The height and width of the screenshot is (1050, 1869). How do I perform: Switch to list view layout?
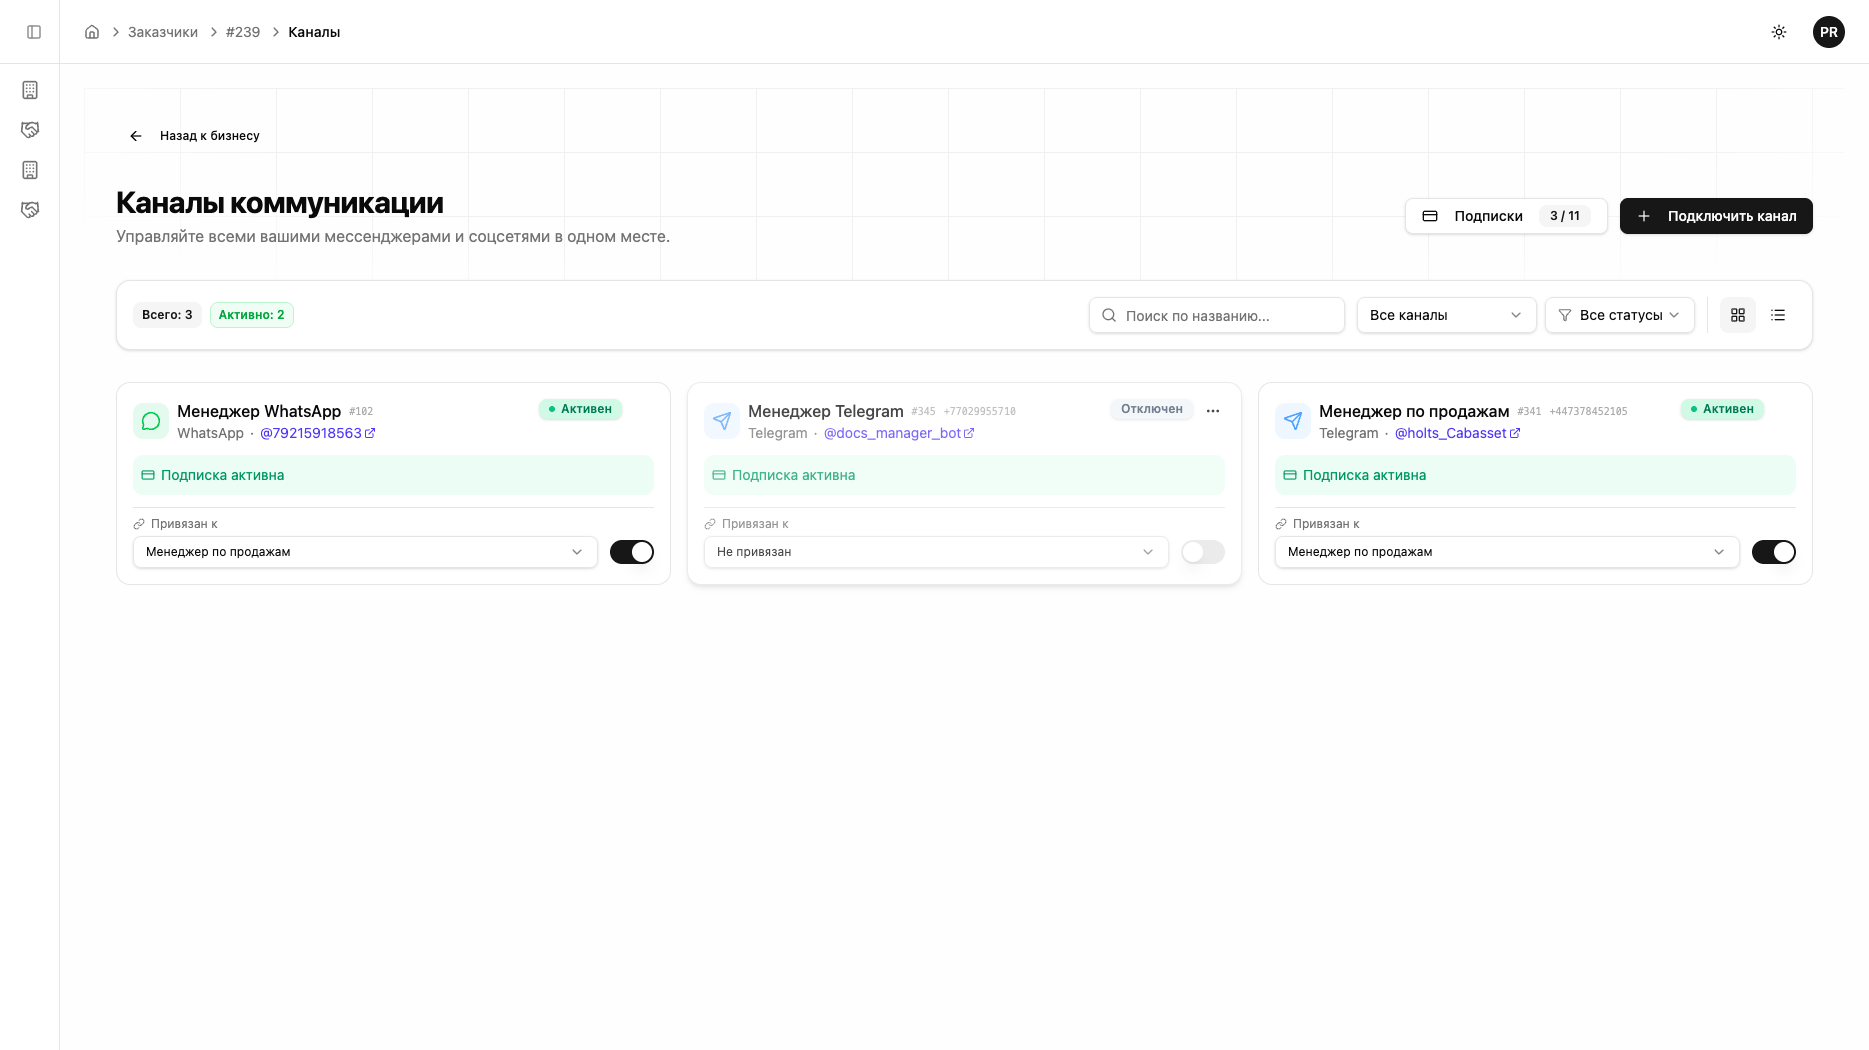(1778, 315)
